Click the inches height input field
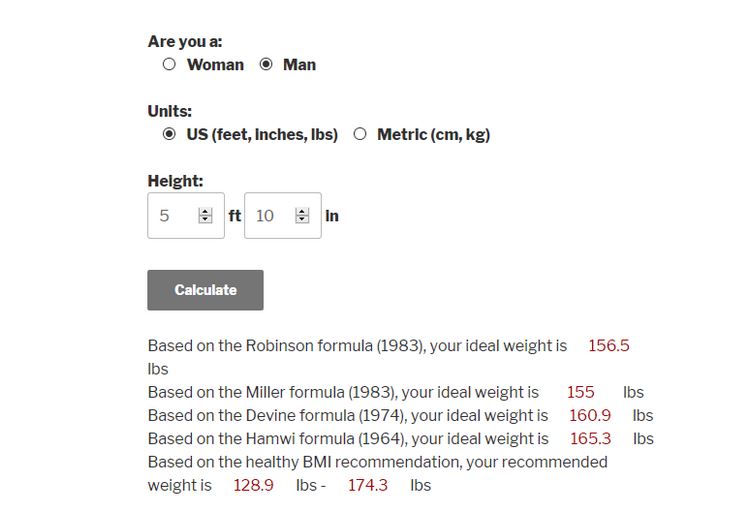This screenshot has width=740, height=525. click(283, 215)
